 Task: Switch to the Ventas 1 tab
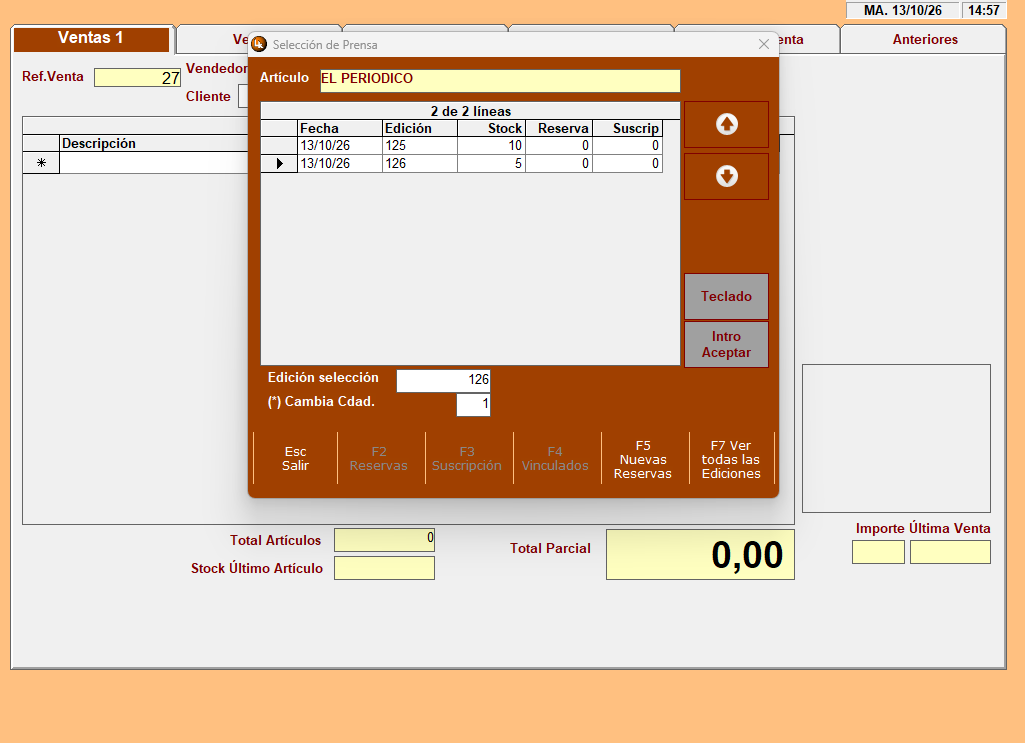pos(92,39)
